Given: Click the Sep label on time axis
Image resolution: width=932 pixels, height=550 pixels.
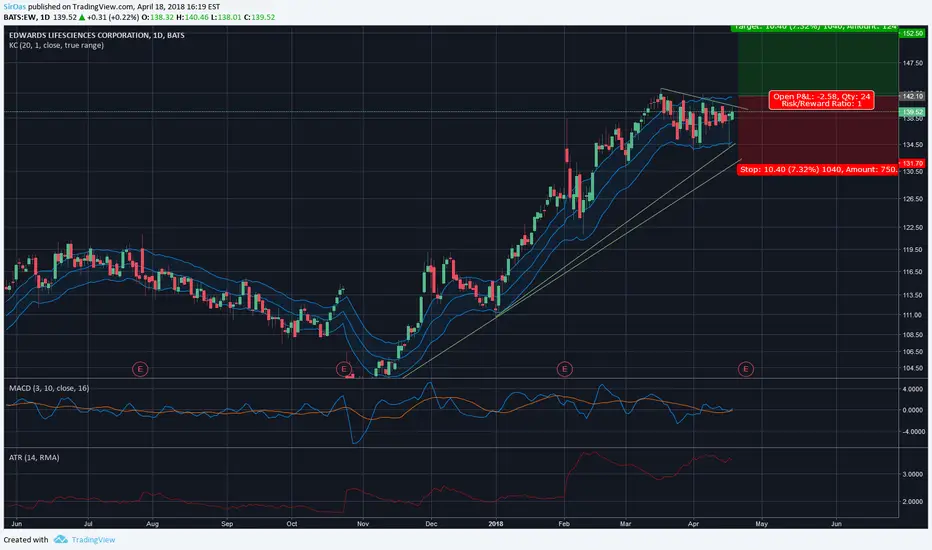Looking at the screenshot, I should coord(226,524).
